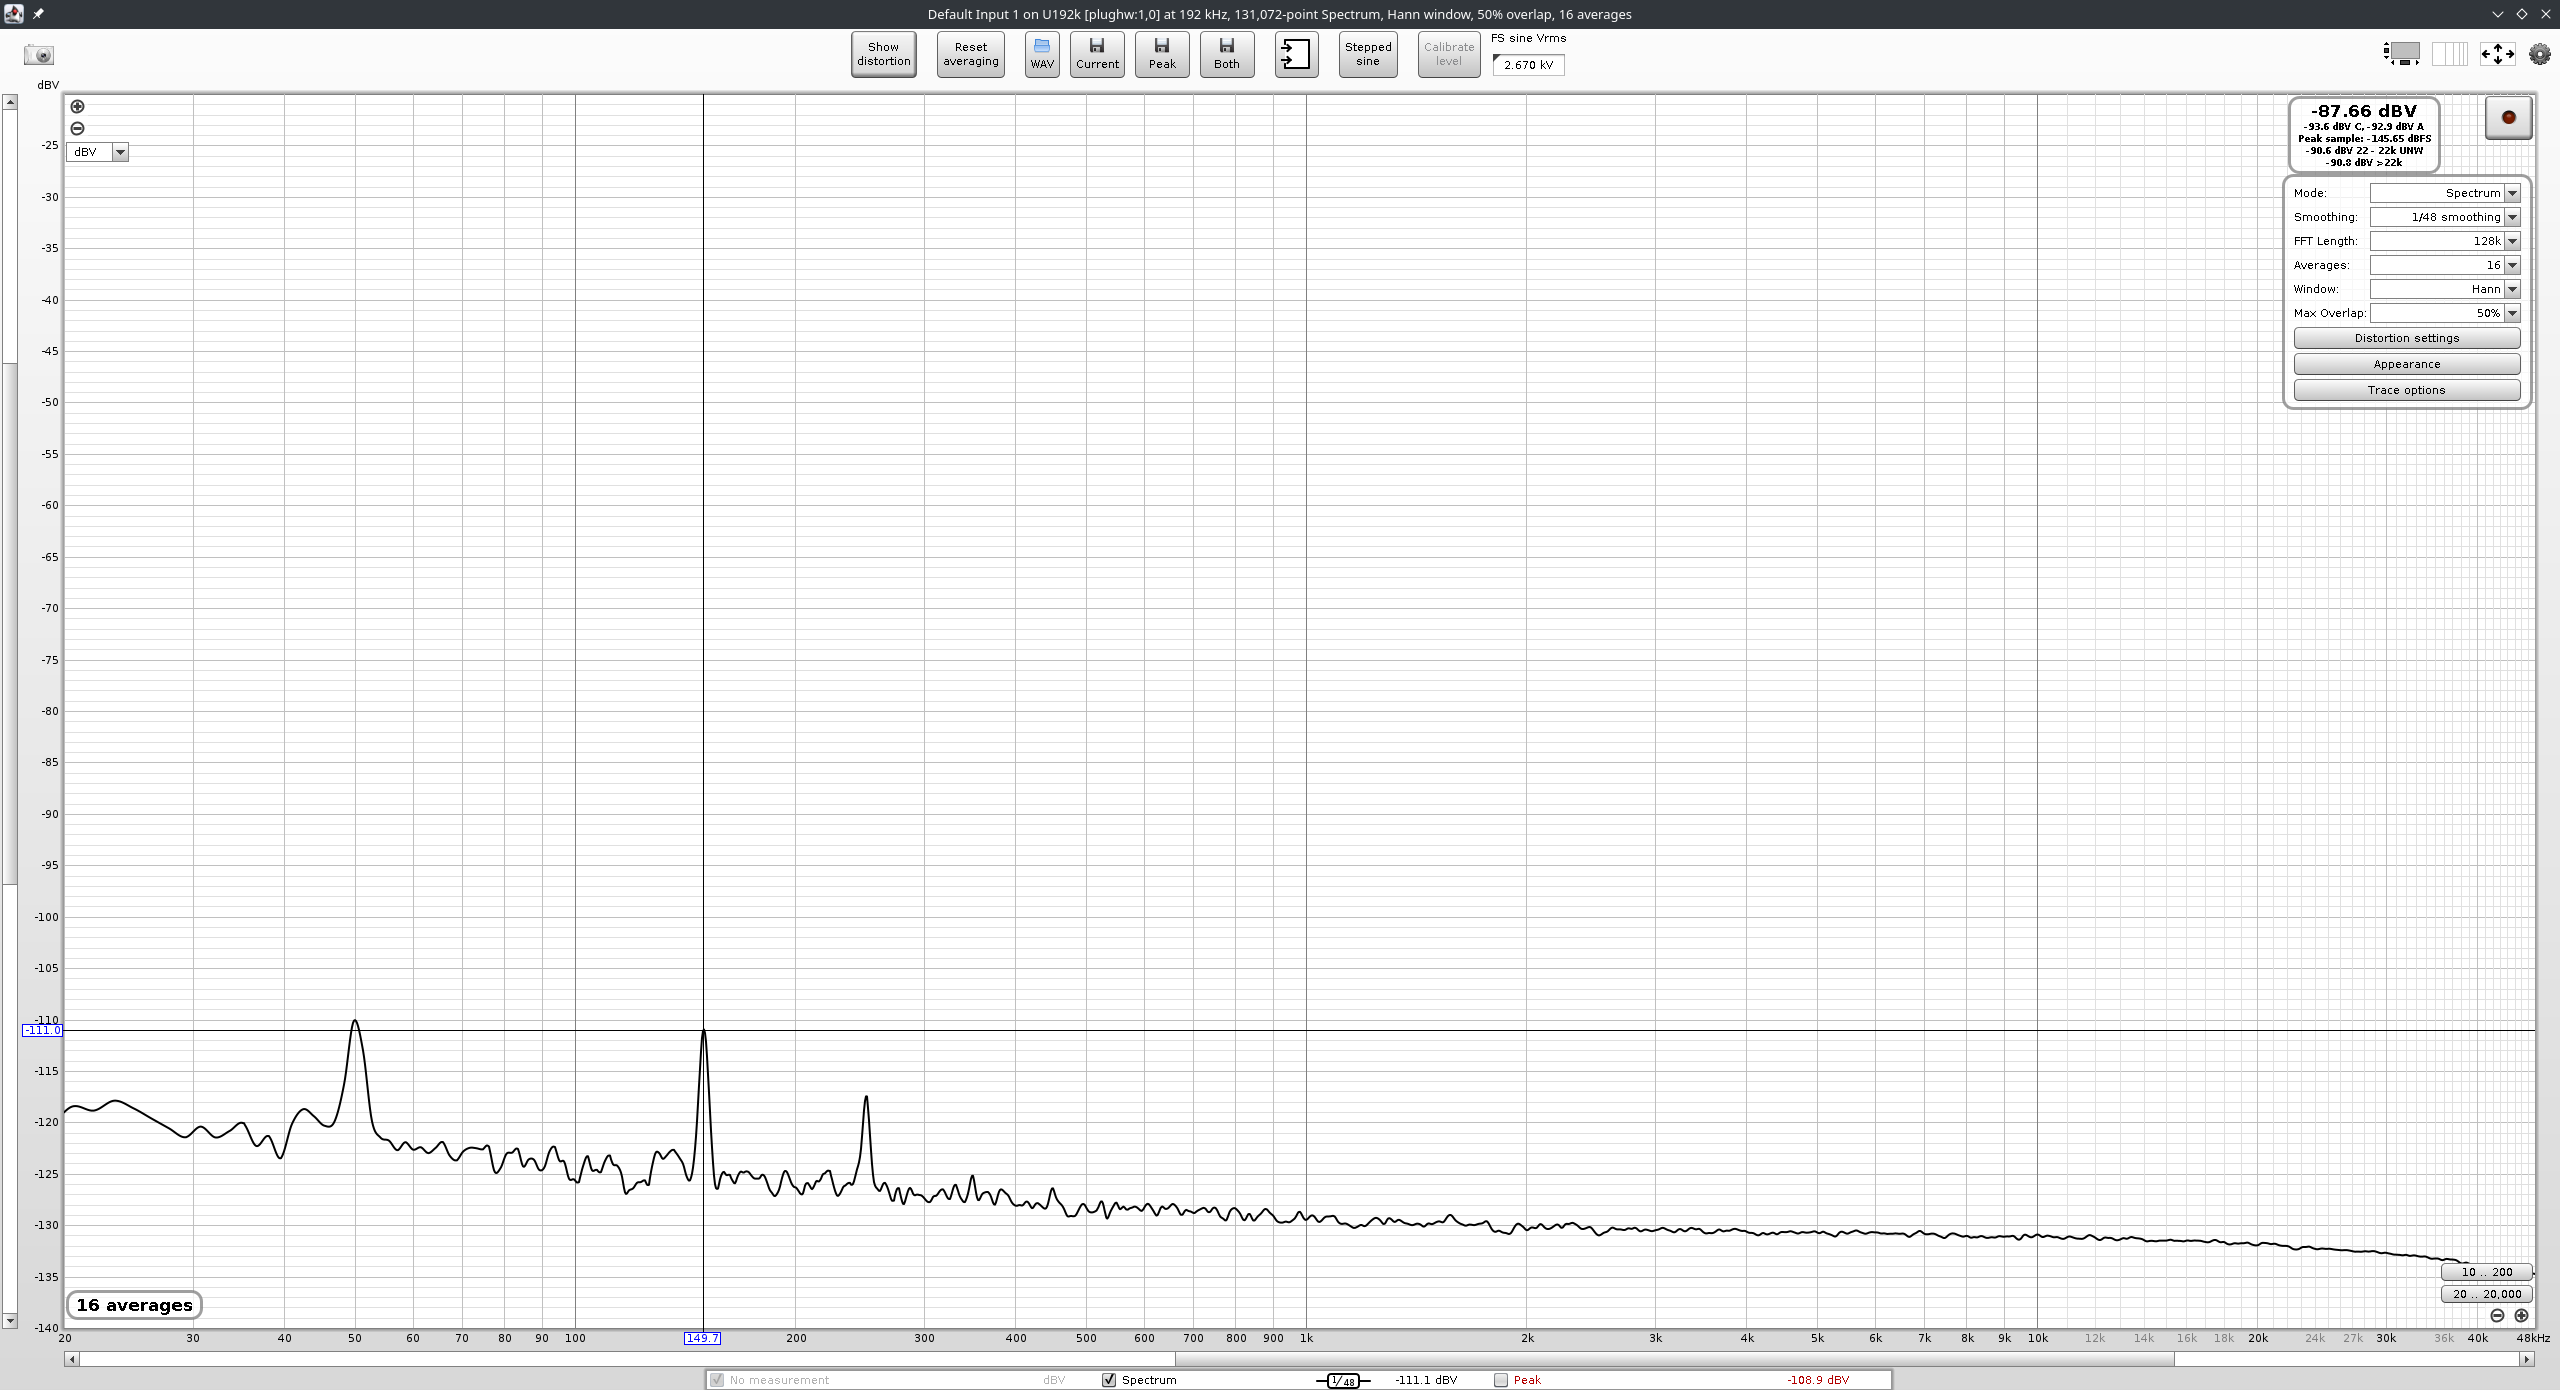Click the Stepped sine button

pyautogui.click(x=1368, y=54)
